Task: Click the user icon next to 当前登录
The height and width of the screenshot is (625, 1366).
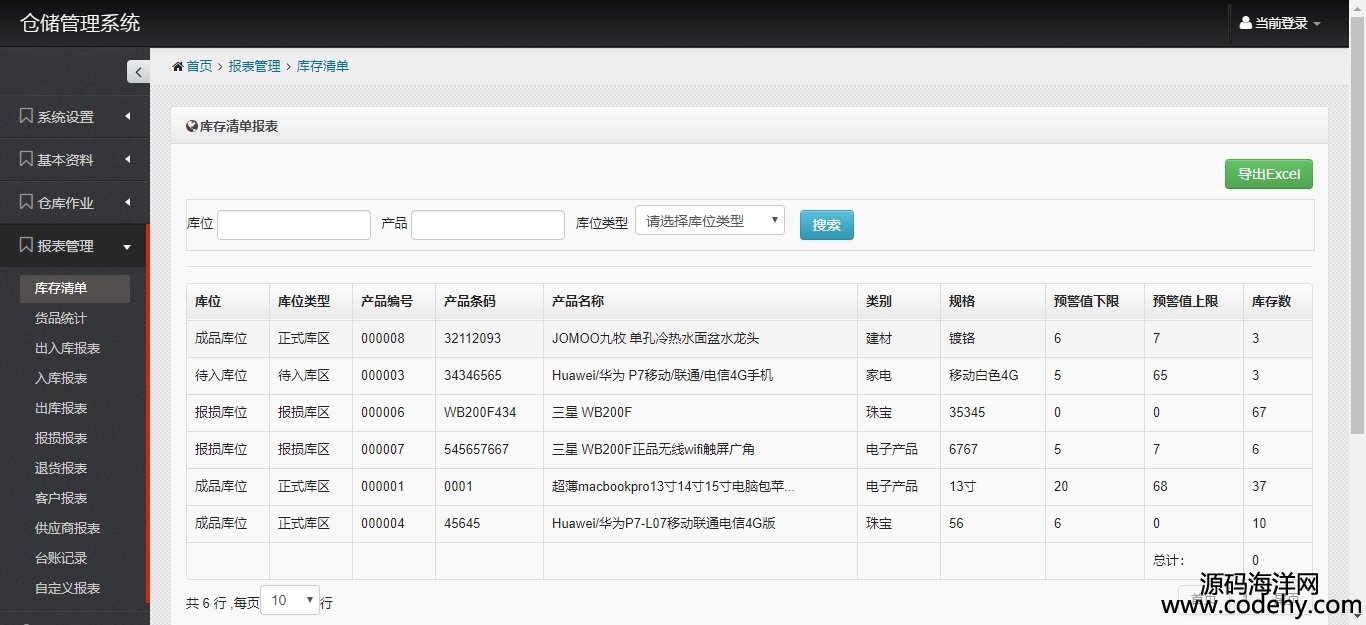Action: coord(1245,23)
